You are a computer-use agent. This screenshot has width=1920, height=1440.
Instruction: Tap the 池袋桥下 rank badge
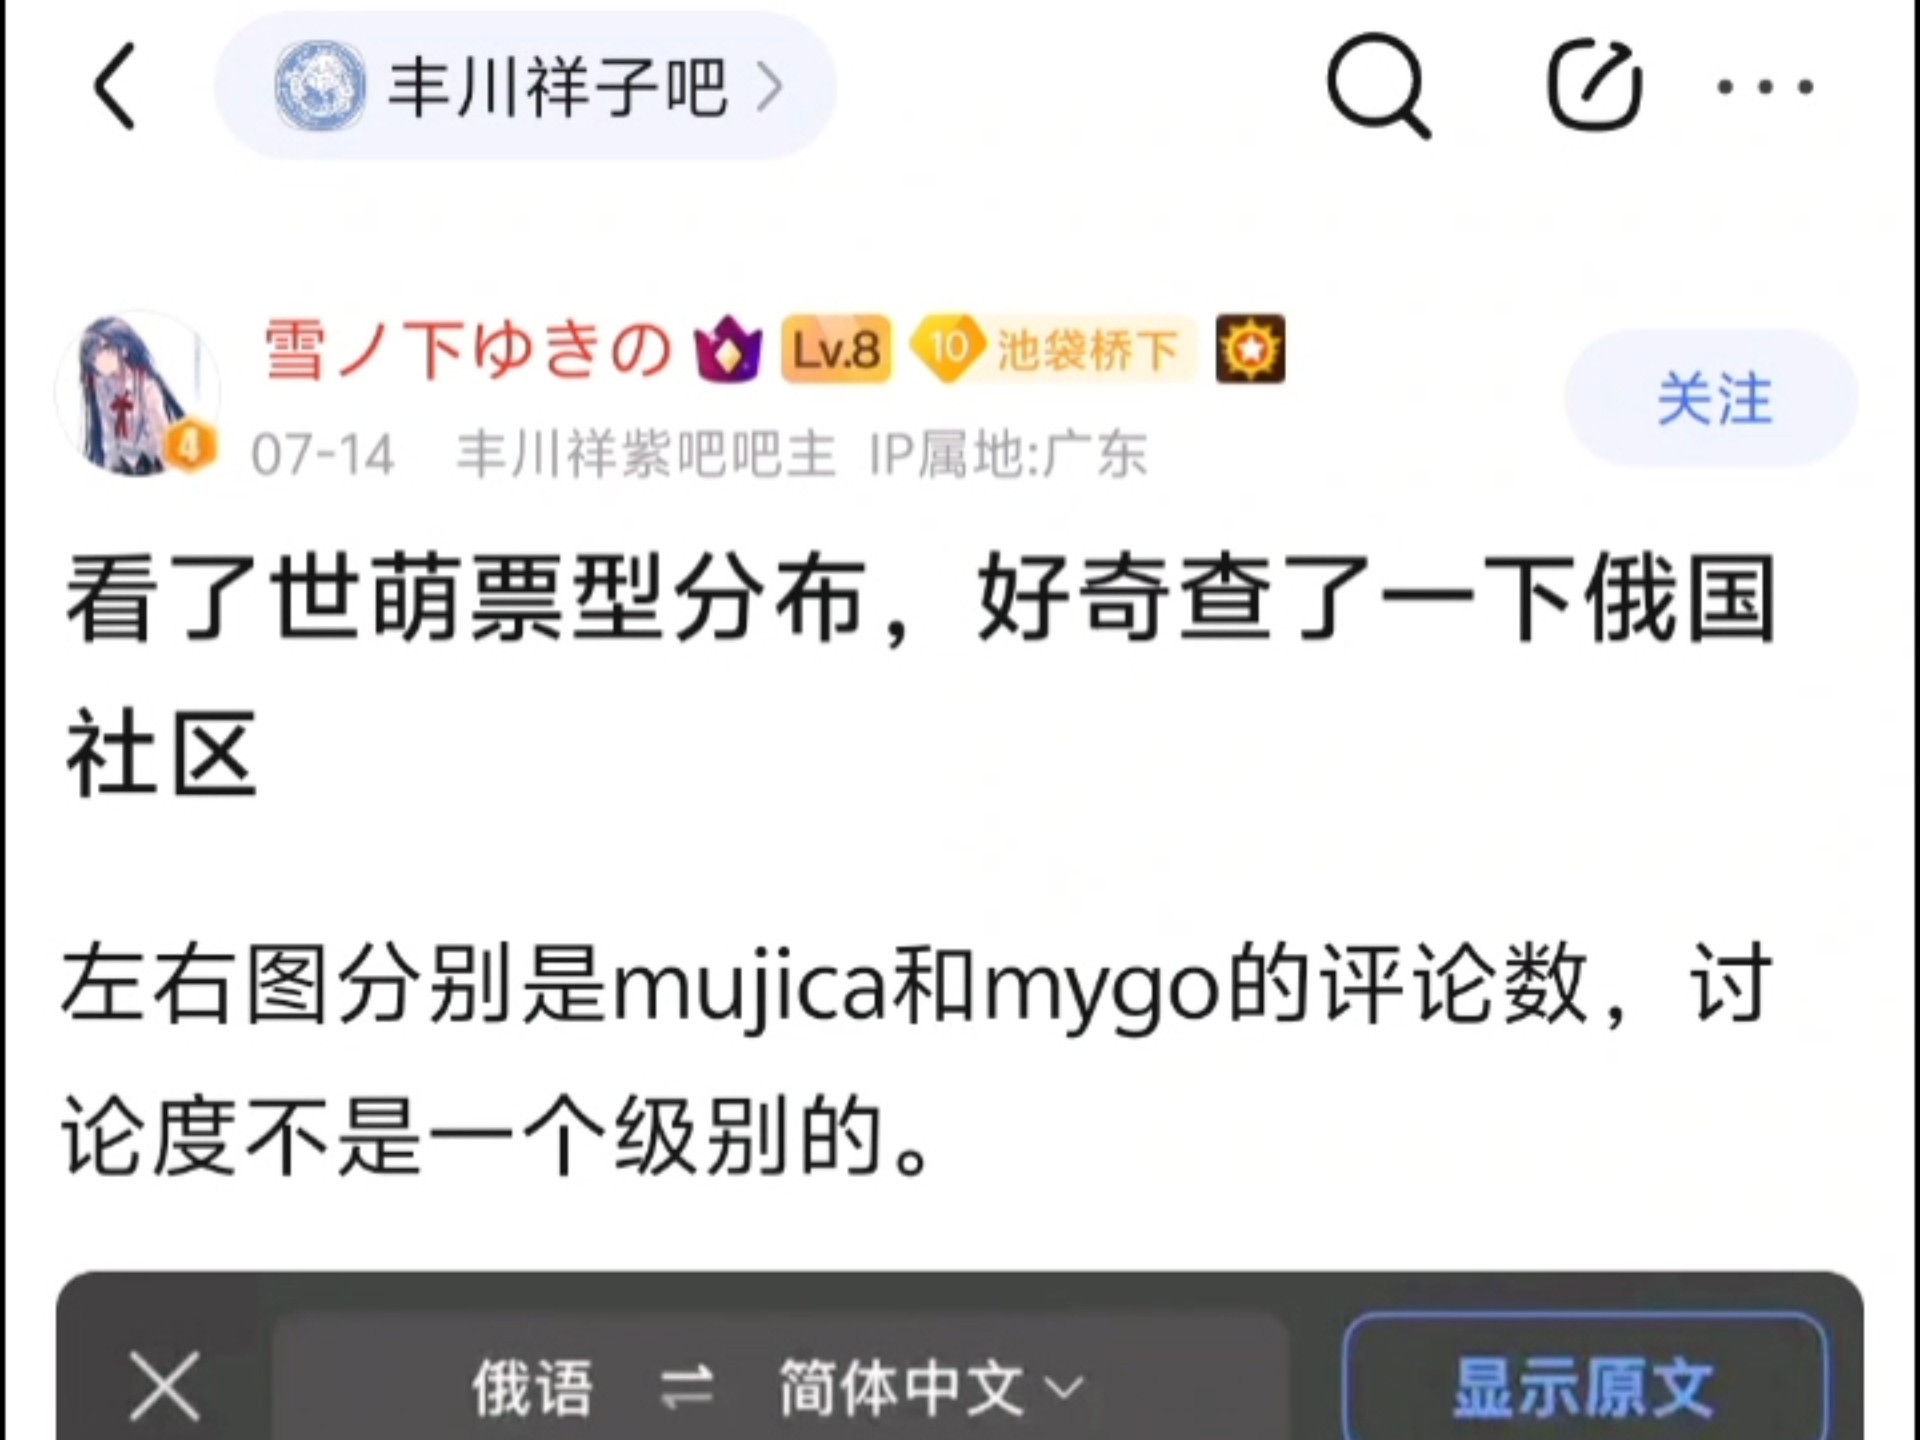tap(1054, 349)
